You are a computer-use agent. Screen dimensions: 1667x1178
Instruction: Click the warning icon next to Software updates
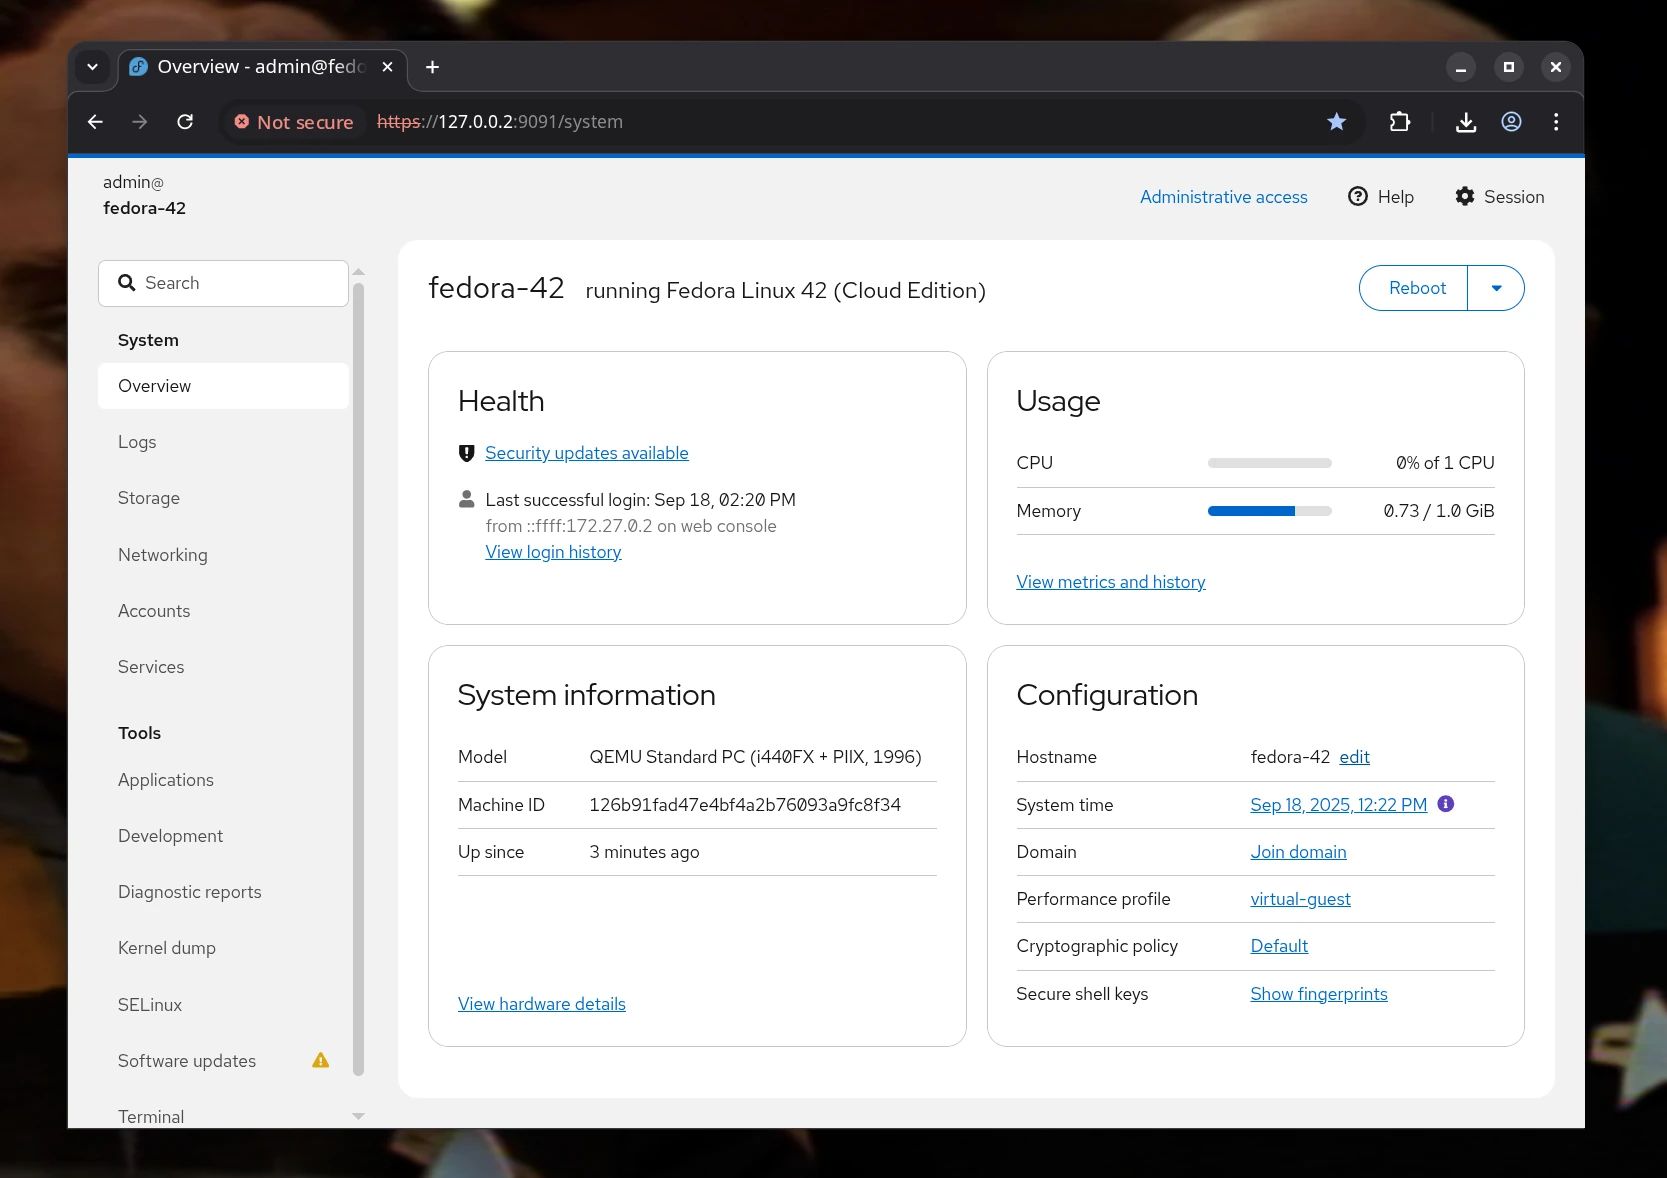320,1060
